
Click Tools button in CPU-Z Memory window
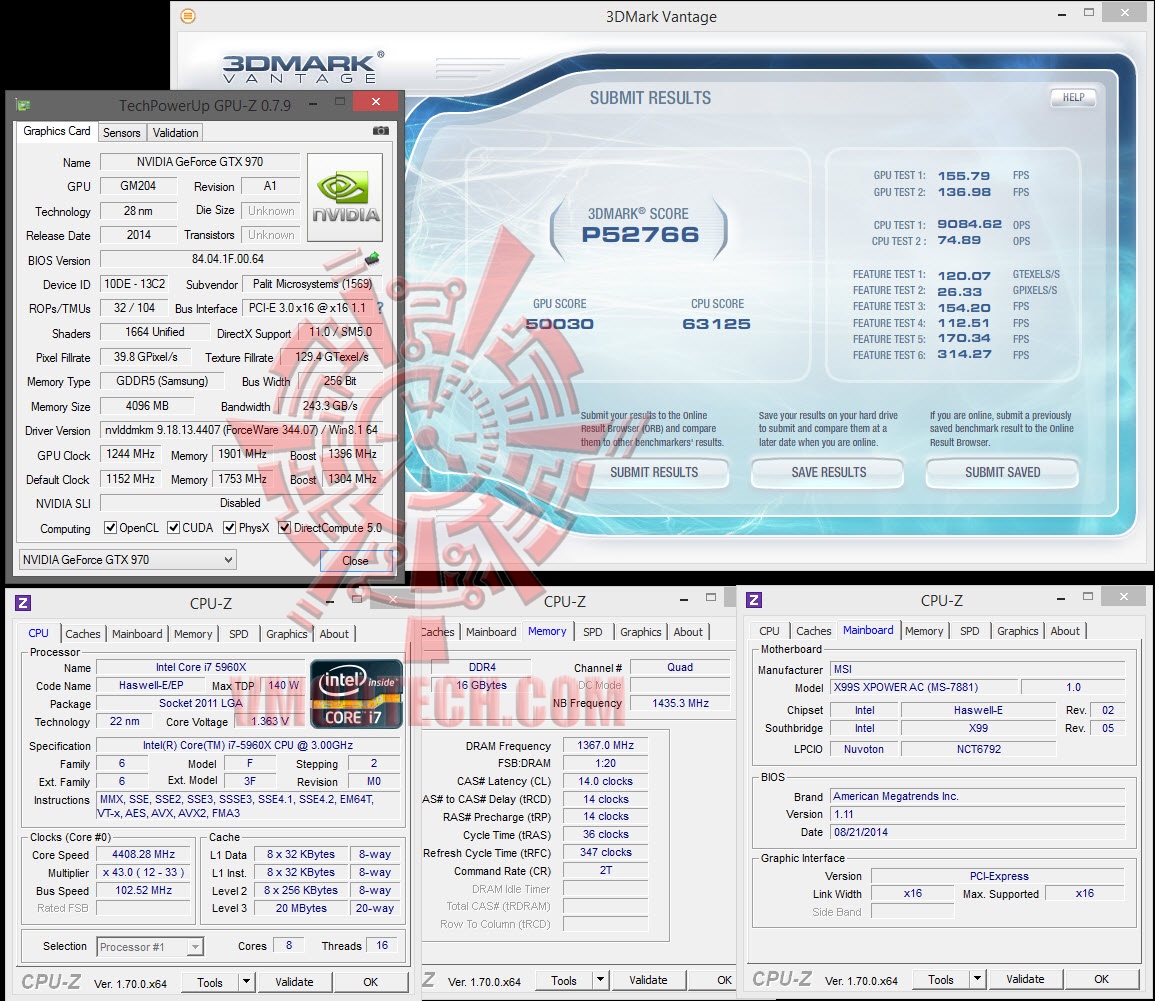pyautogui.click(x=564, y=980)
